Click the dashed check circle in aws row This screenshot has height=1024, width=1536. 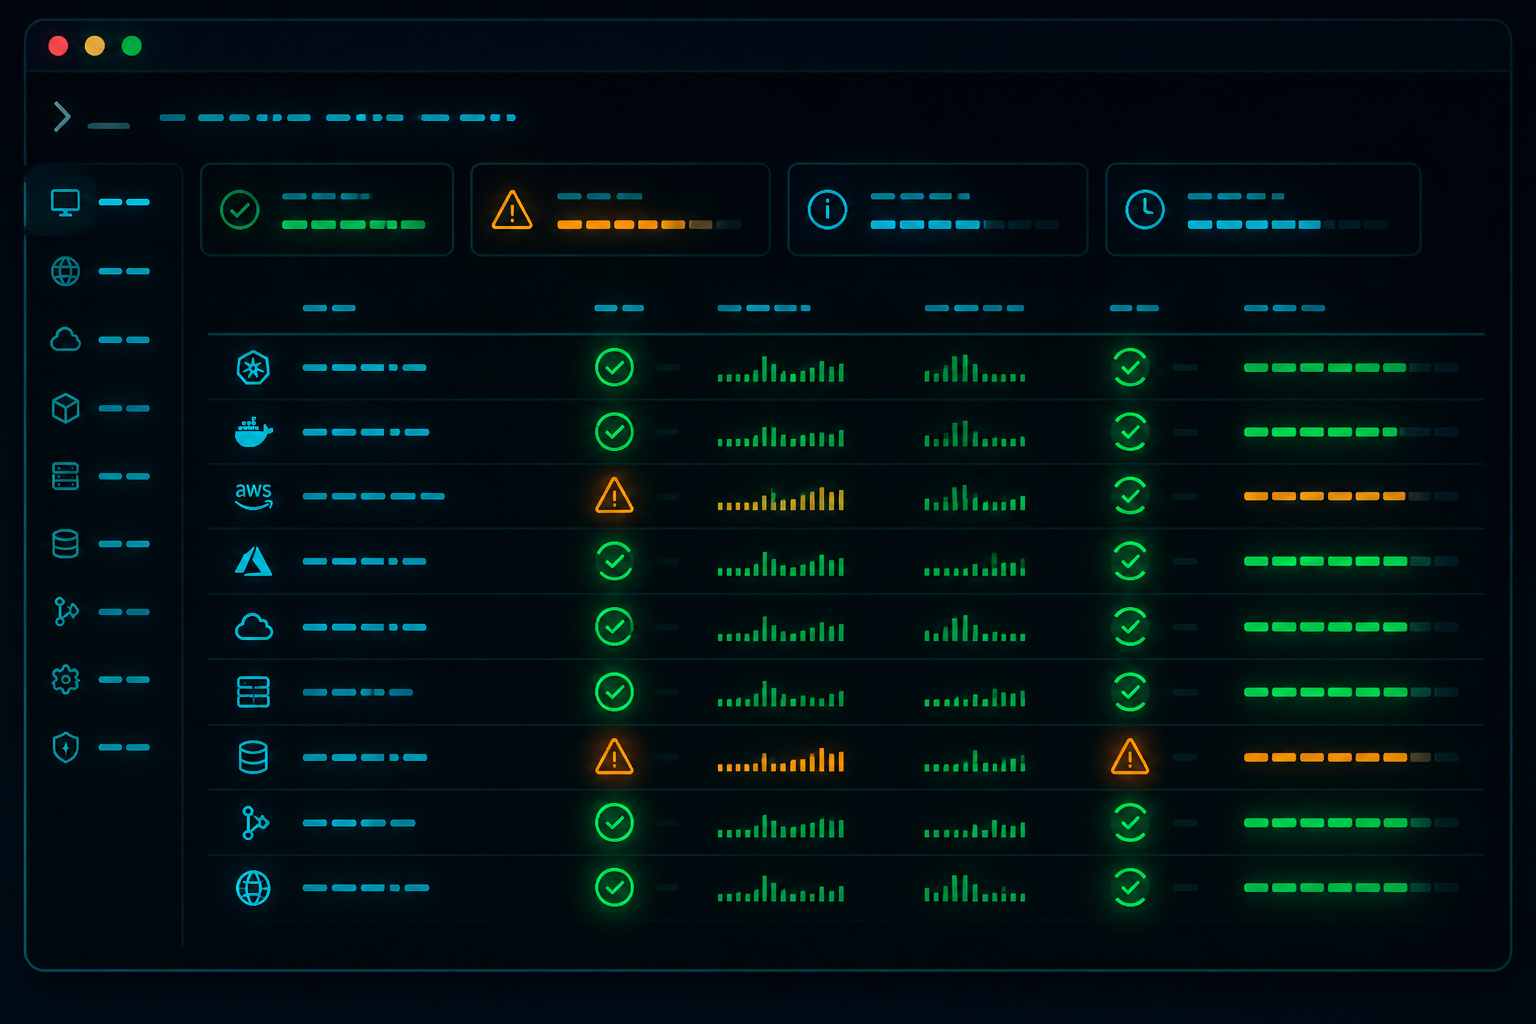click(1130, 496)
